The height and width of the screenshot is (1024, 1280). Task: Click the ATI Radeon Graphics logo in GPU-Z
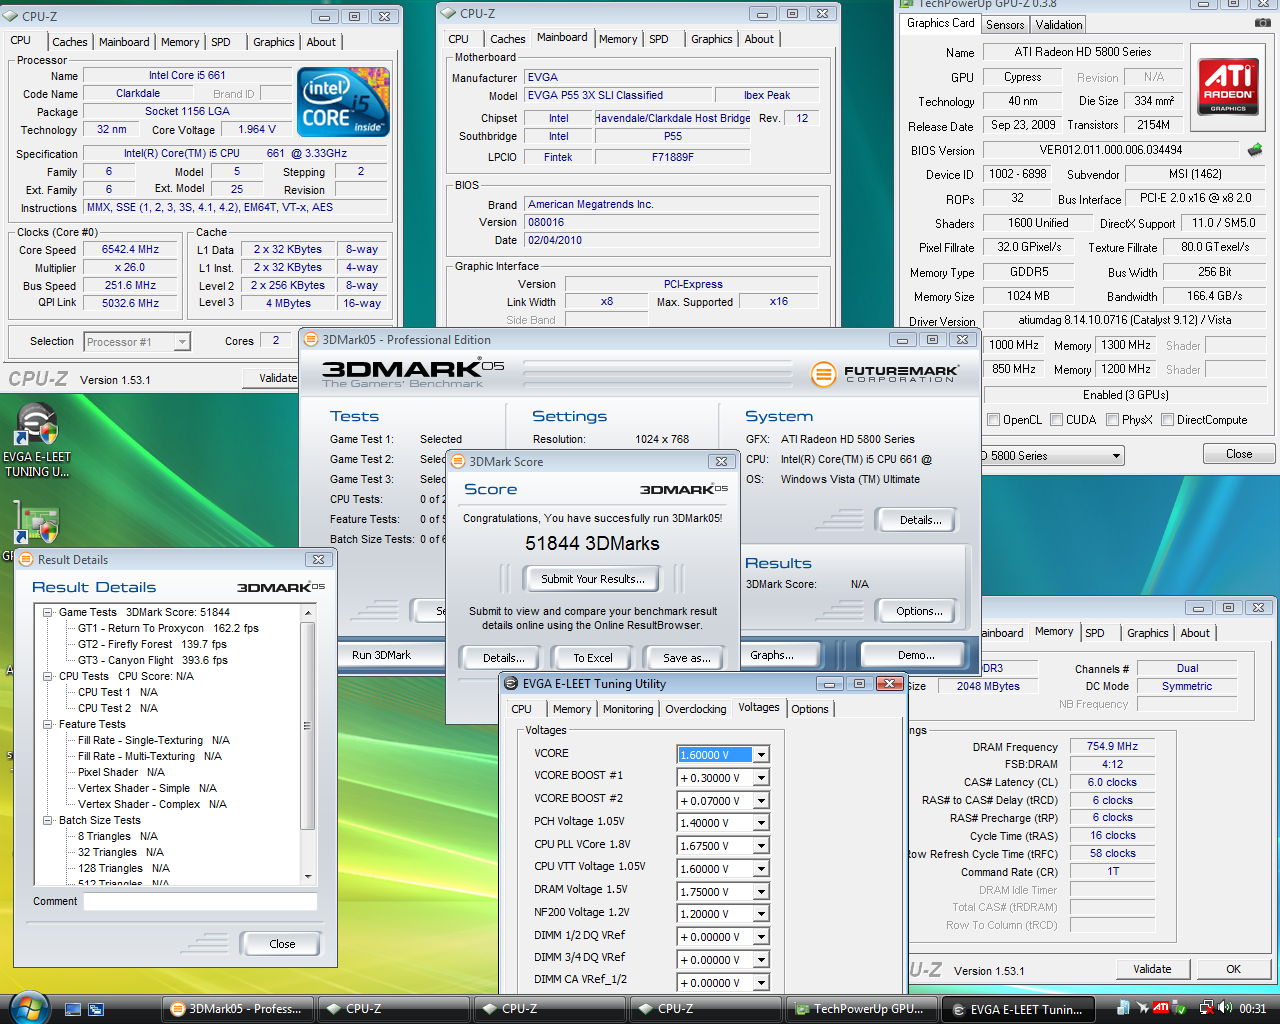pos(1228,88)
